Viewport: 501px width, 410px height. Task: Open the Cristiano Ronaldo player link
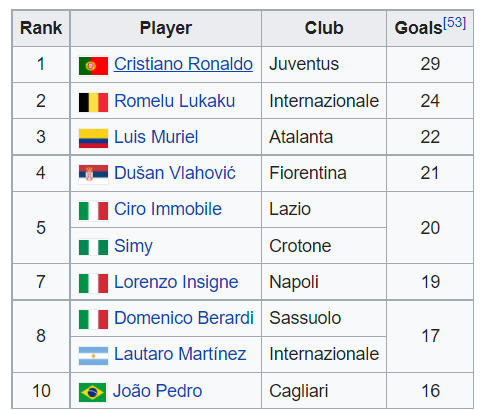coord(183,64)
